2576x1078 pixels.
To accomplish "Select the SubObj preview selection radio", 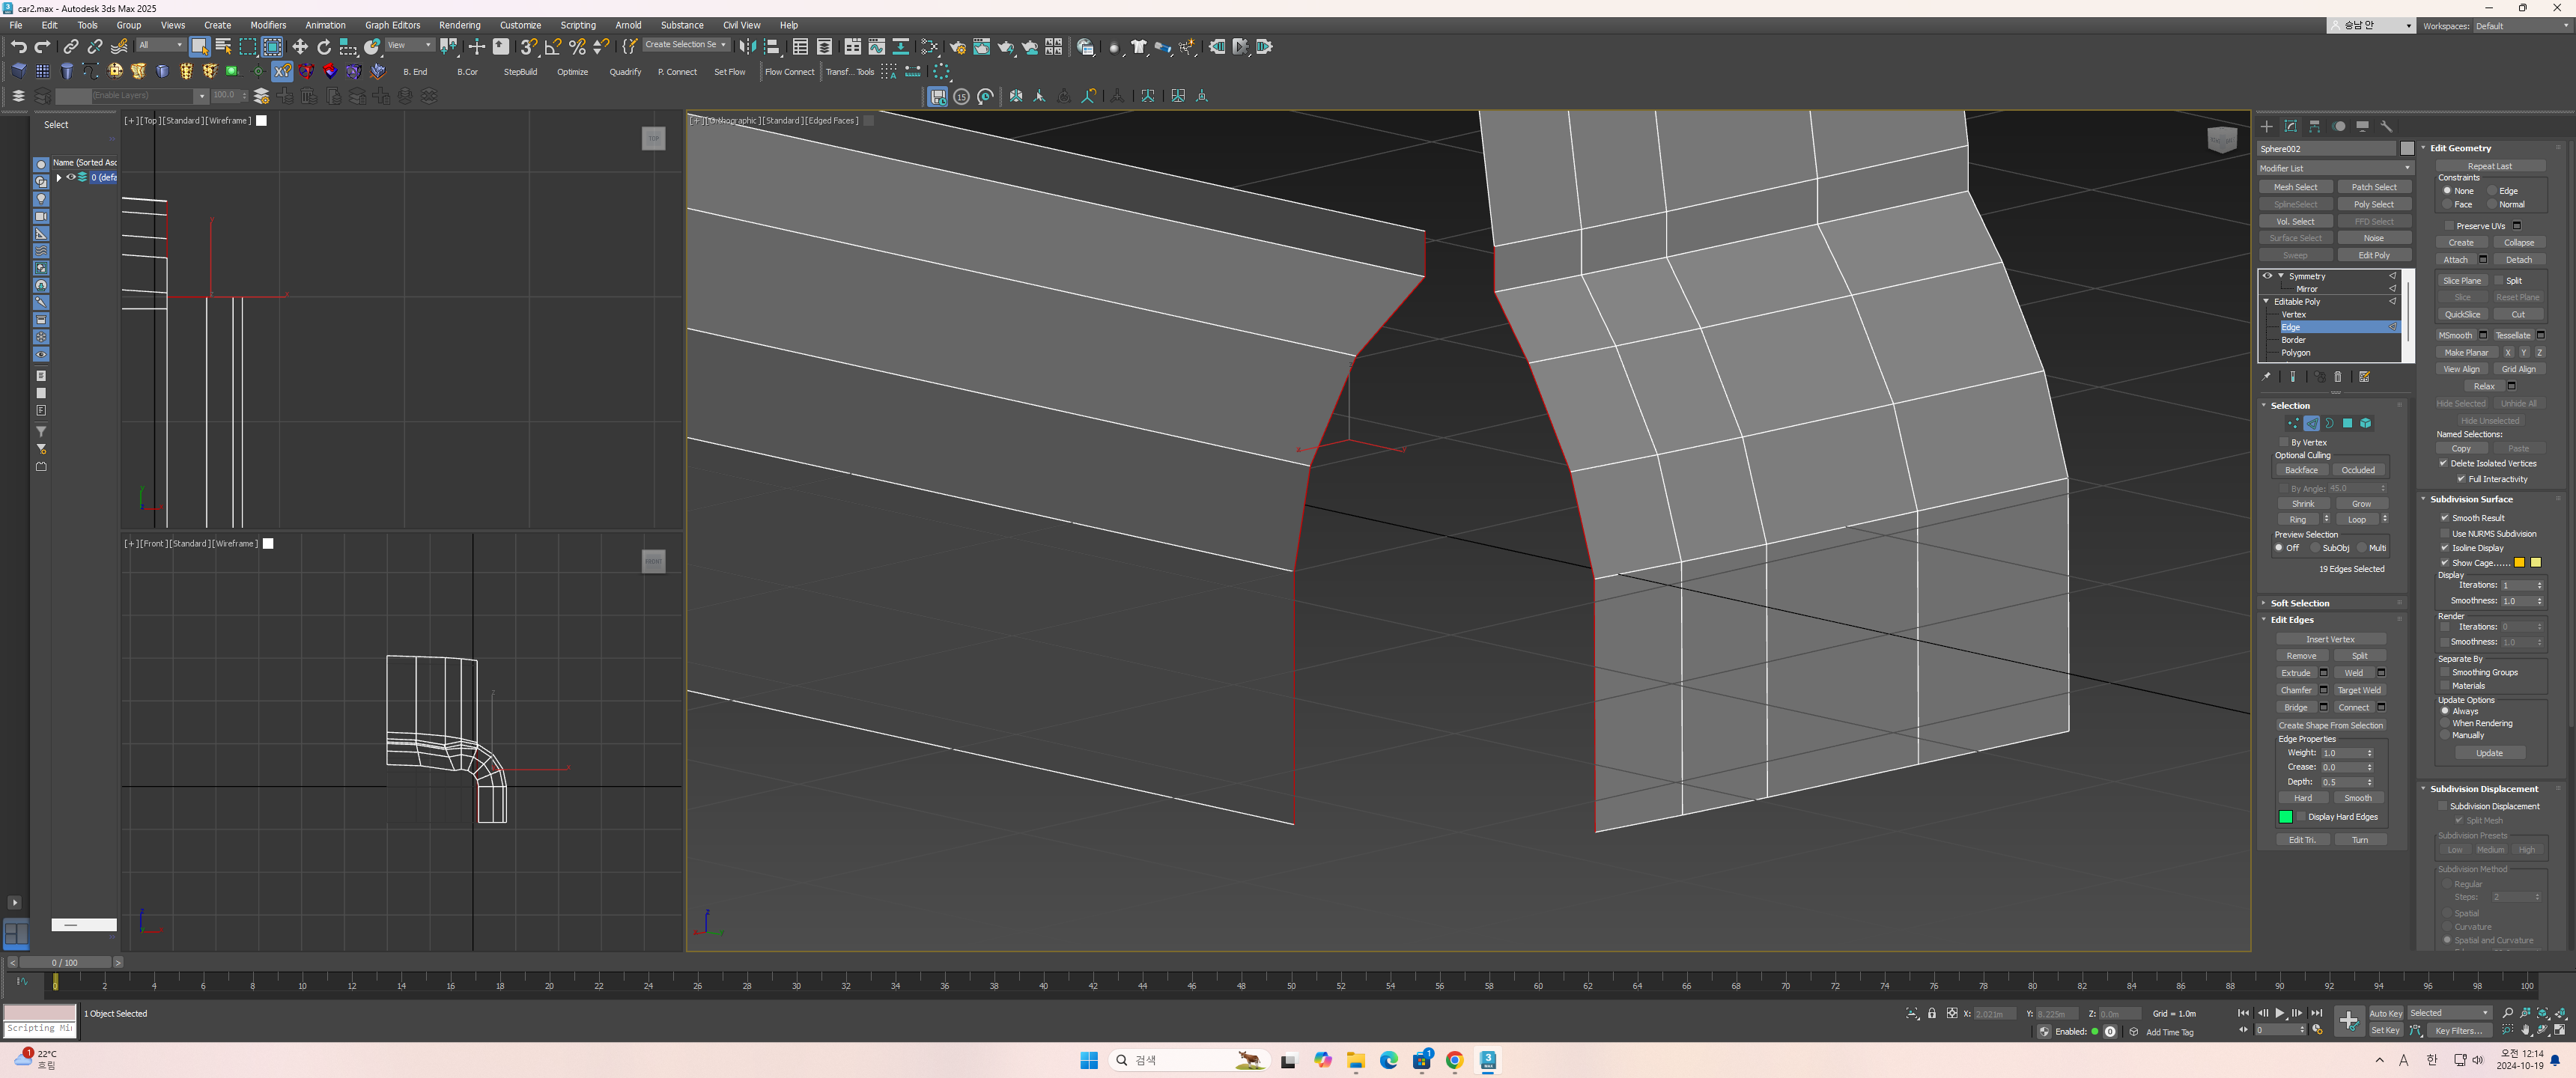I will 2315,548.
